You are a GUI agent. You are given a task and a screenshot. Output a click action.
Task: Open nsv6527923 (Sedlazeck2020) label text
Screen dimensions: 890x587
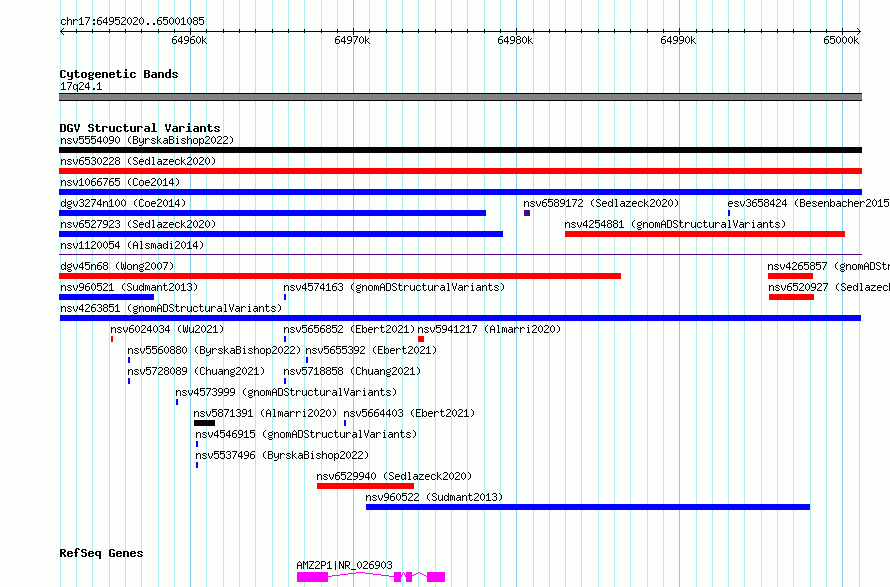pos(138,224)
